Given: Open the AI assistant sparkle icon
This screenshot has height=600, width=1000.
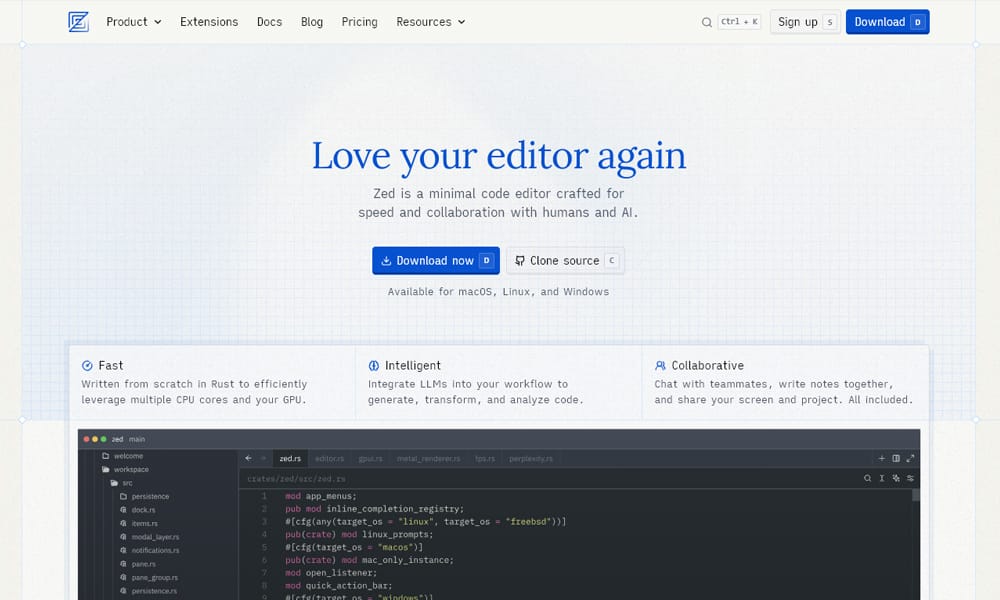Looking at the screenshot, I should [x=896, y=478].
